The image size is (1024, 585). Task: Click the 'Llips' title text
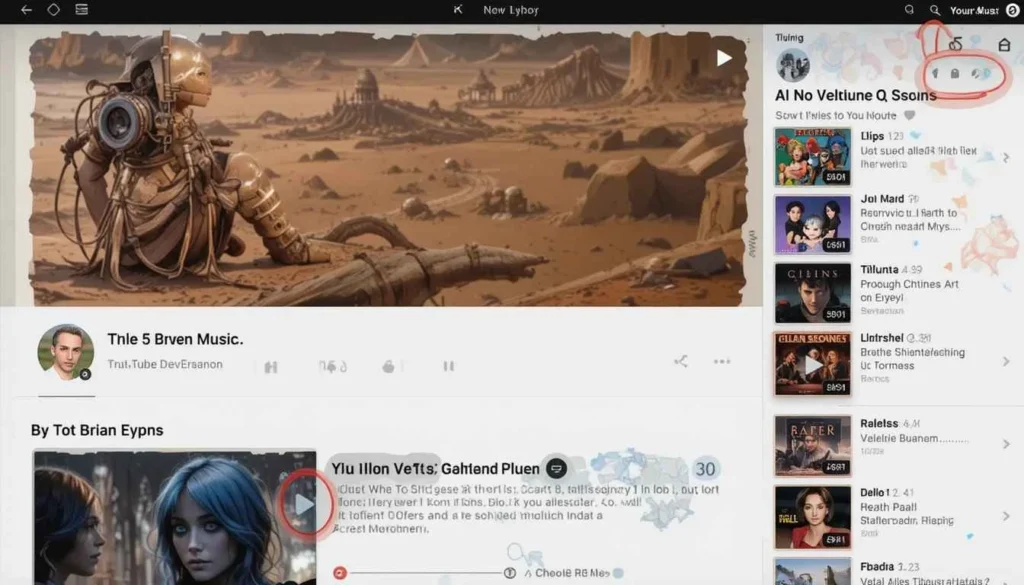(872, 136)
